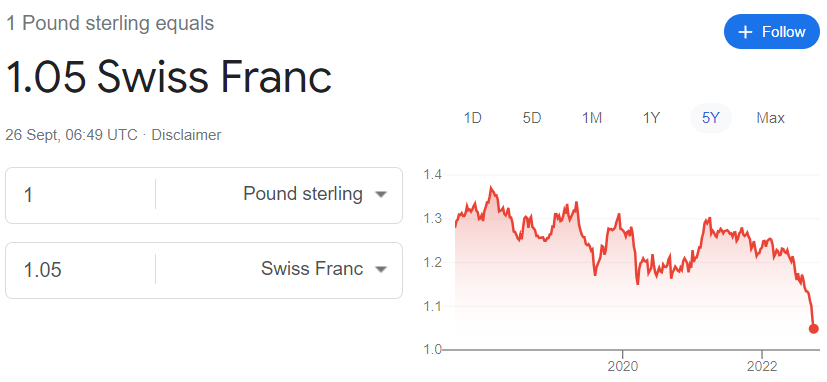Click the 2020 marker on chart axis

click(x=623, y=367)
